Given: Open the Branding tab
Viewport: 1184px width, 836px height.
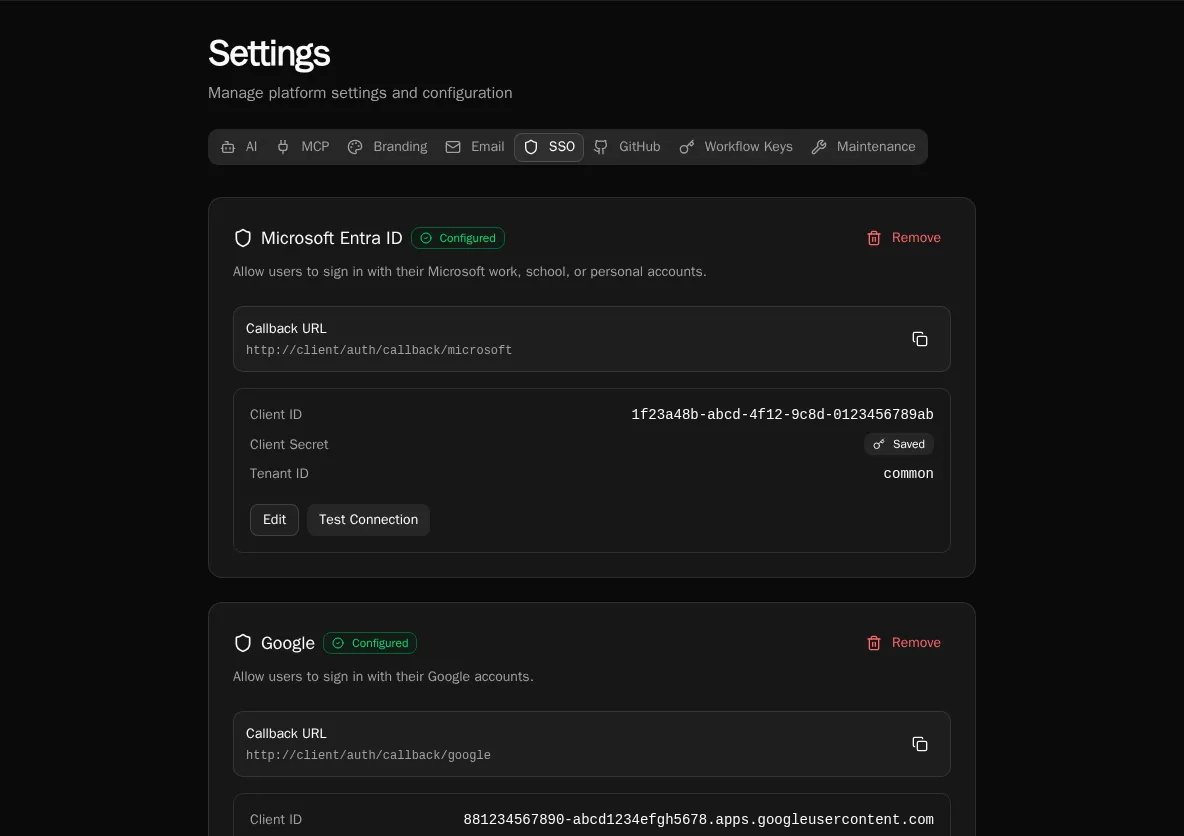Looking at the screenshot, I should pos(387,147).
